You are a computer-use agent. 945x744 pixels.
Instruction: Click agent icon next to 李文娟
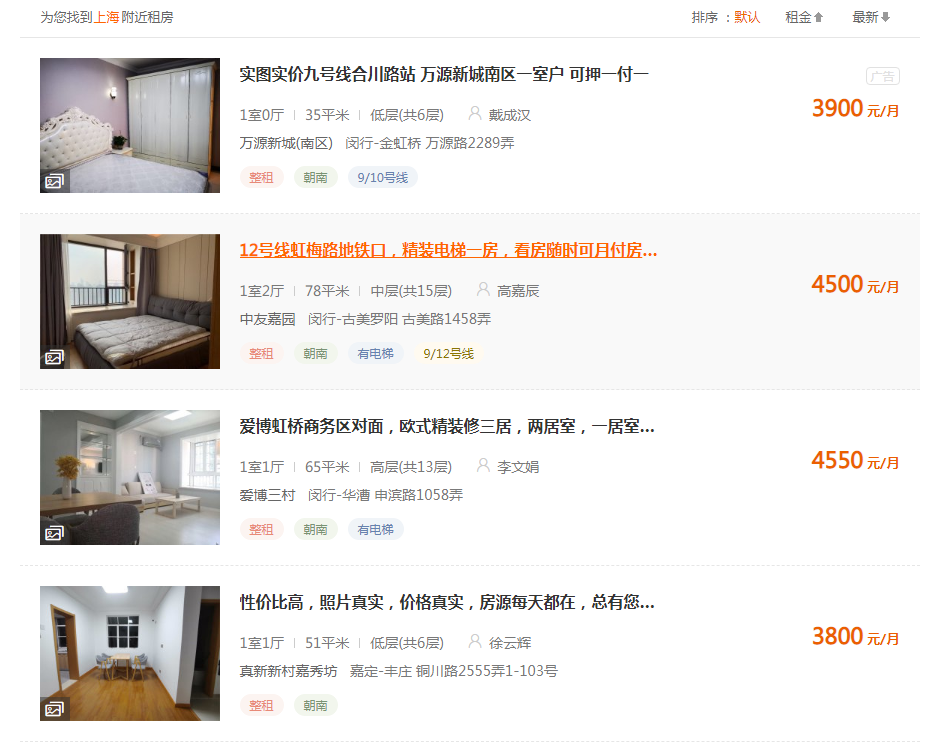483,465
